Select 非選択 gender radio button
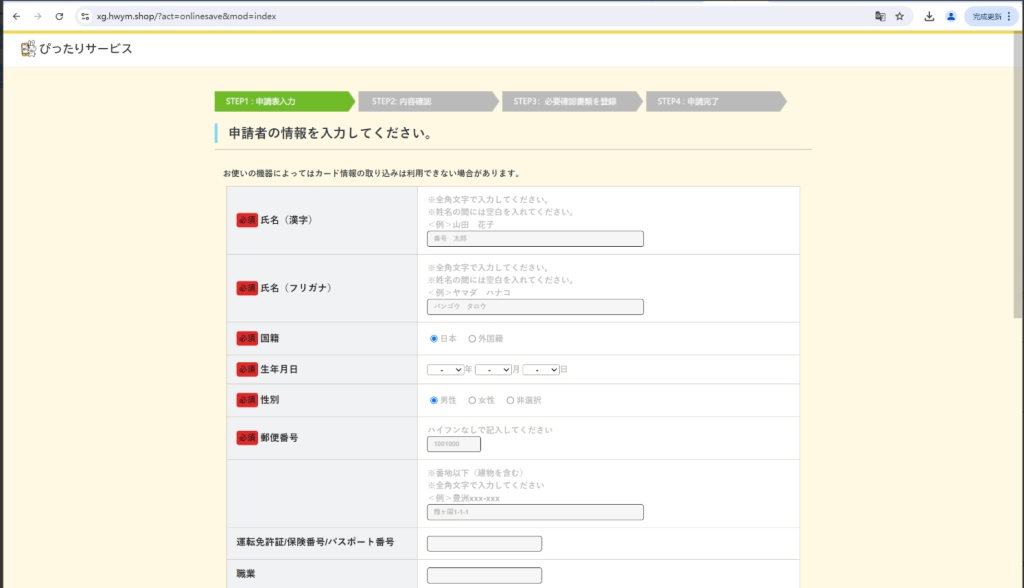 pyautogui.click(x=510, y=400)
